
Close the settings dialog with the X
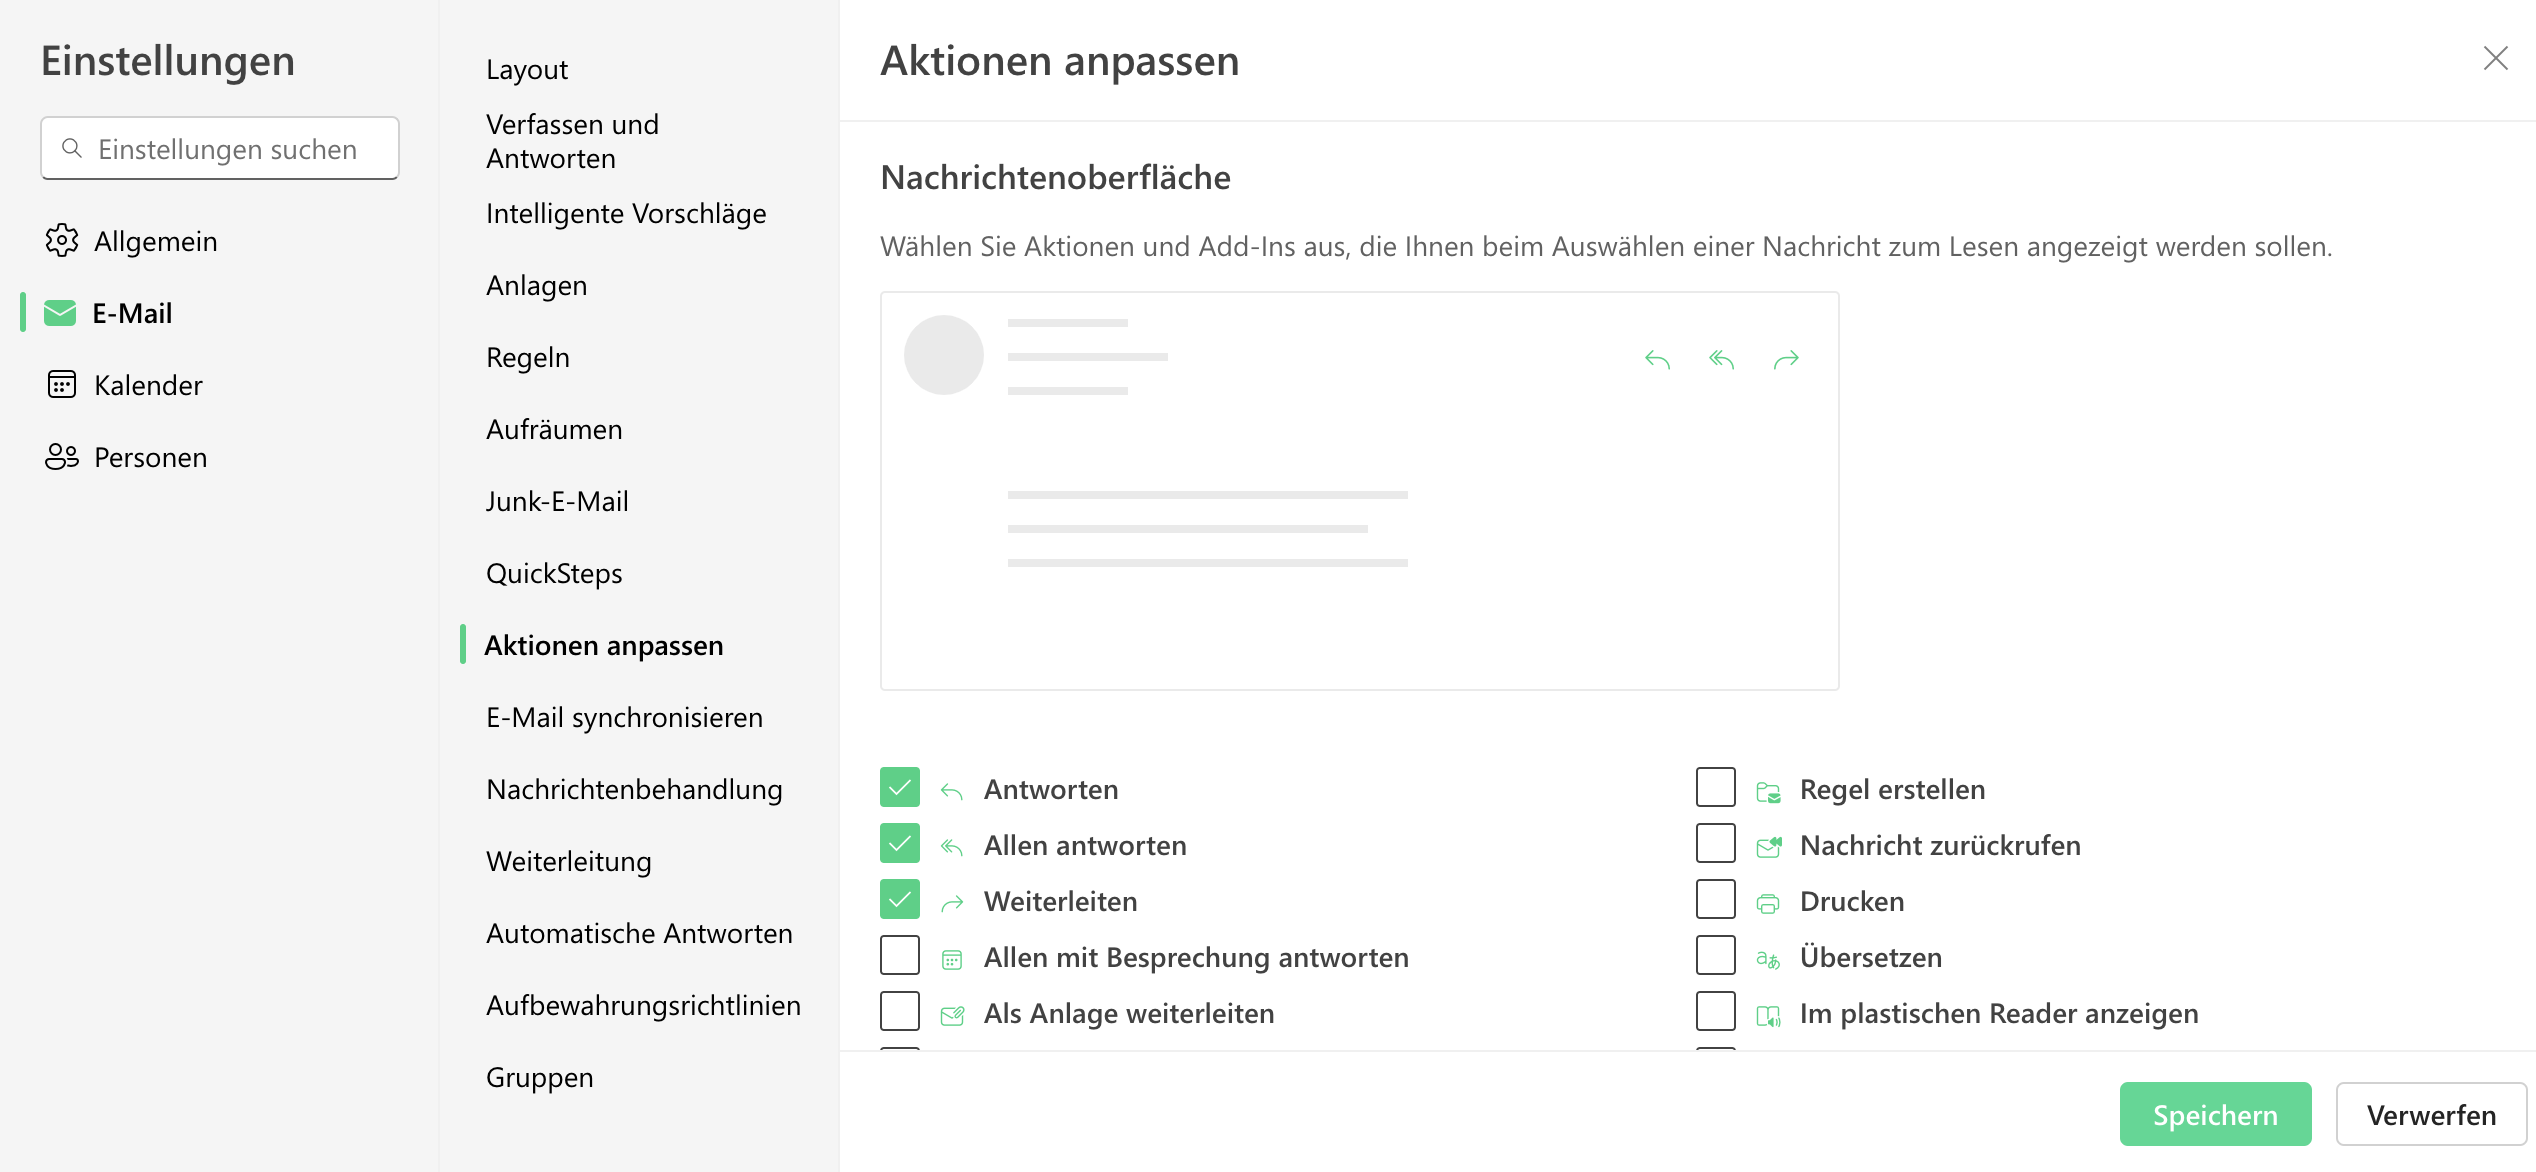tap(2496, 59)
